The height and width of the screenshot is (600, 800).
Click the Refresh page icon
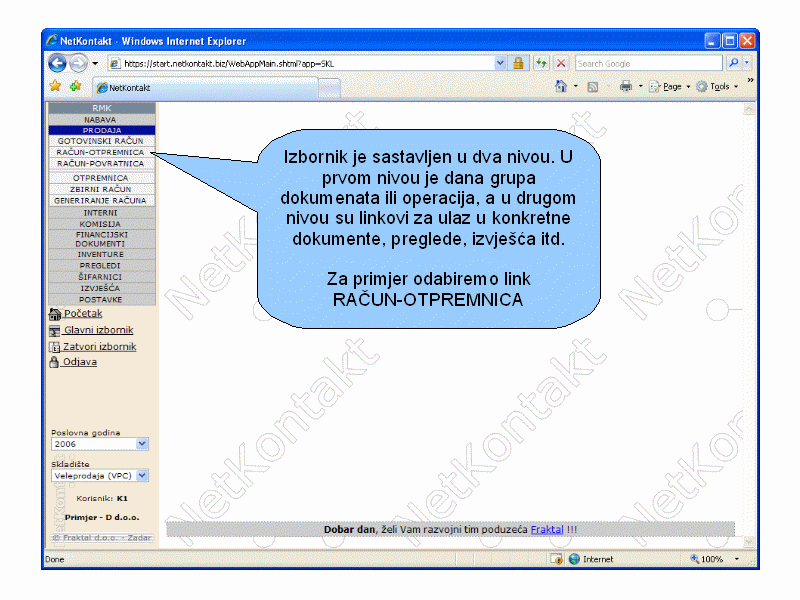pos(541,63)
